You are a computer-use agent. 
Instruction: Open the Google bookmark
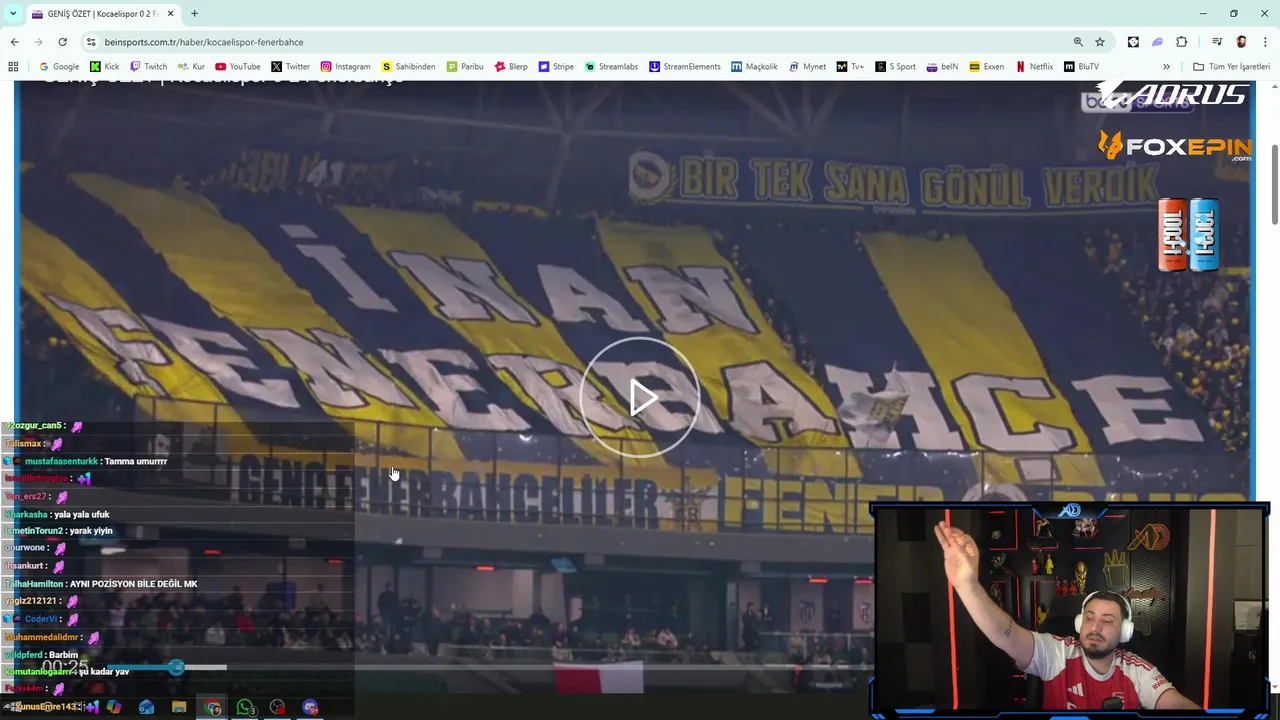59,67
